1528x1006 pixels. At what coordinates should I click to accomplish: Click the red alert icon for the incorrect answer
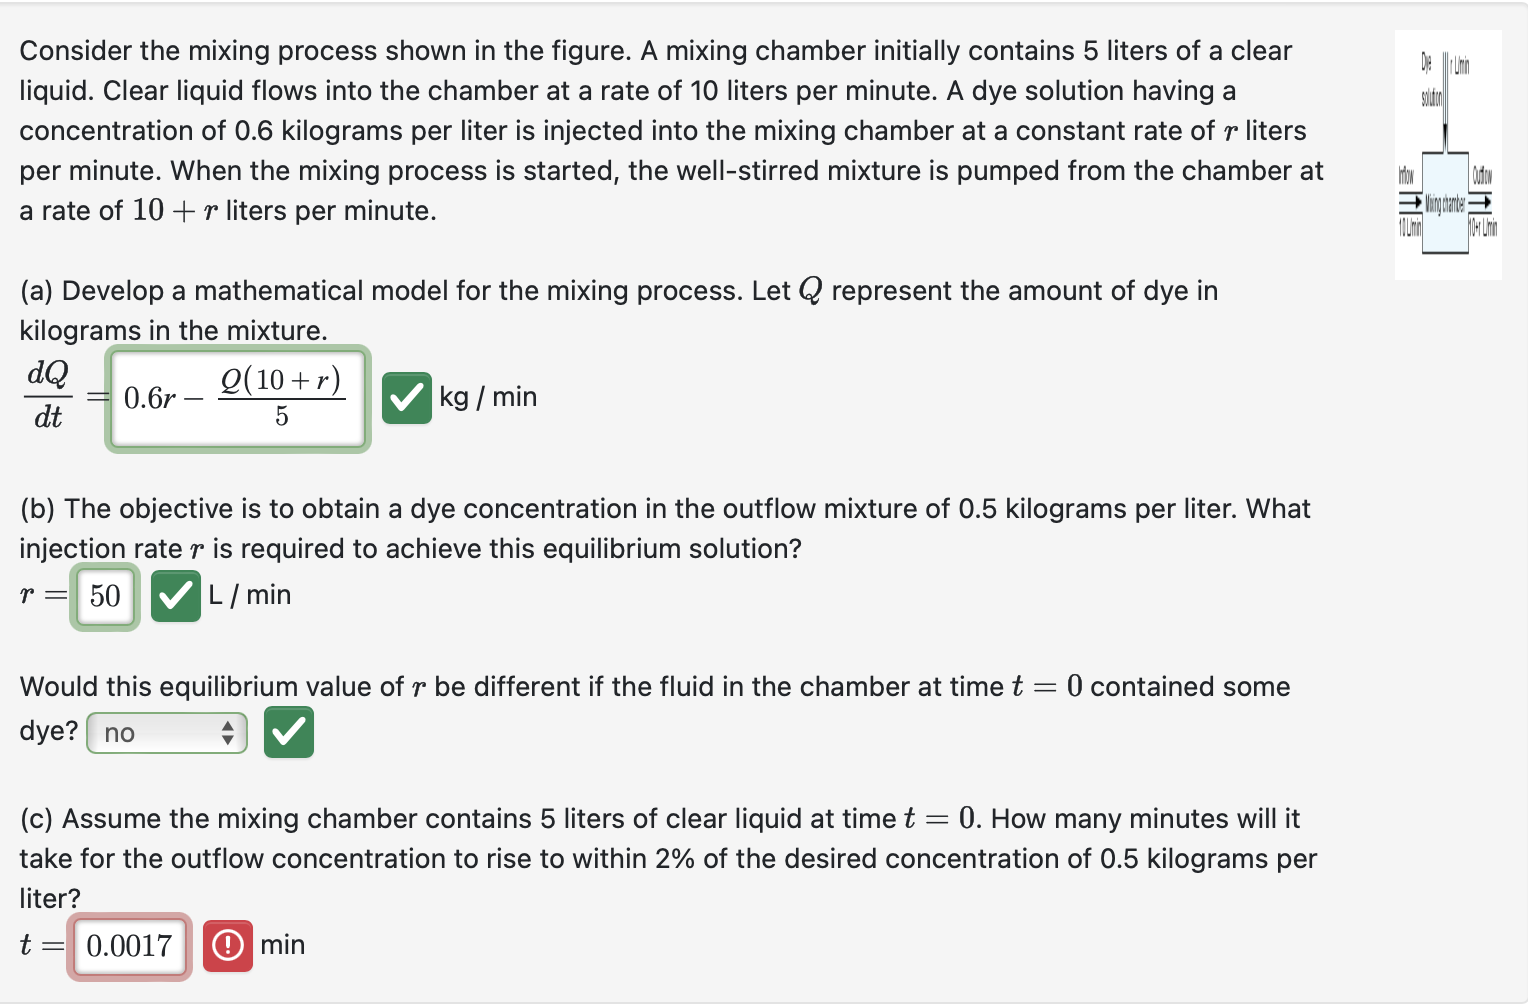coord(227,945)
